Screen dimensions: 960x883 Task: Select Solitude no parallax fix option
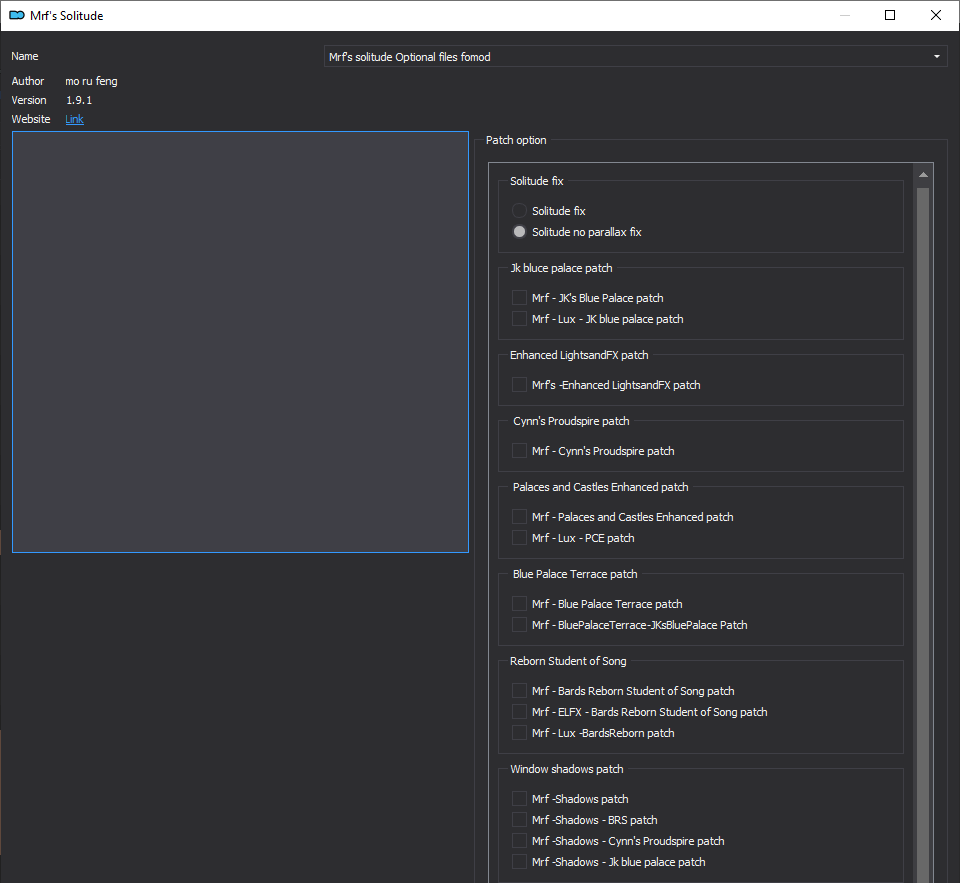click(x=519, y=232)
